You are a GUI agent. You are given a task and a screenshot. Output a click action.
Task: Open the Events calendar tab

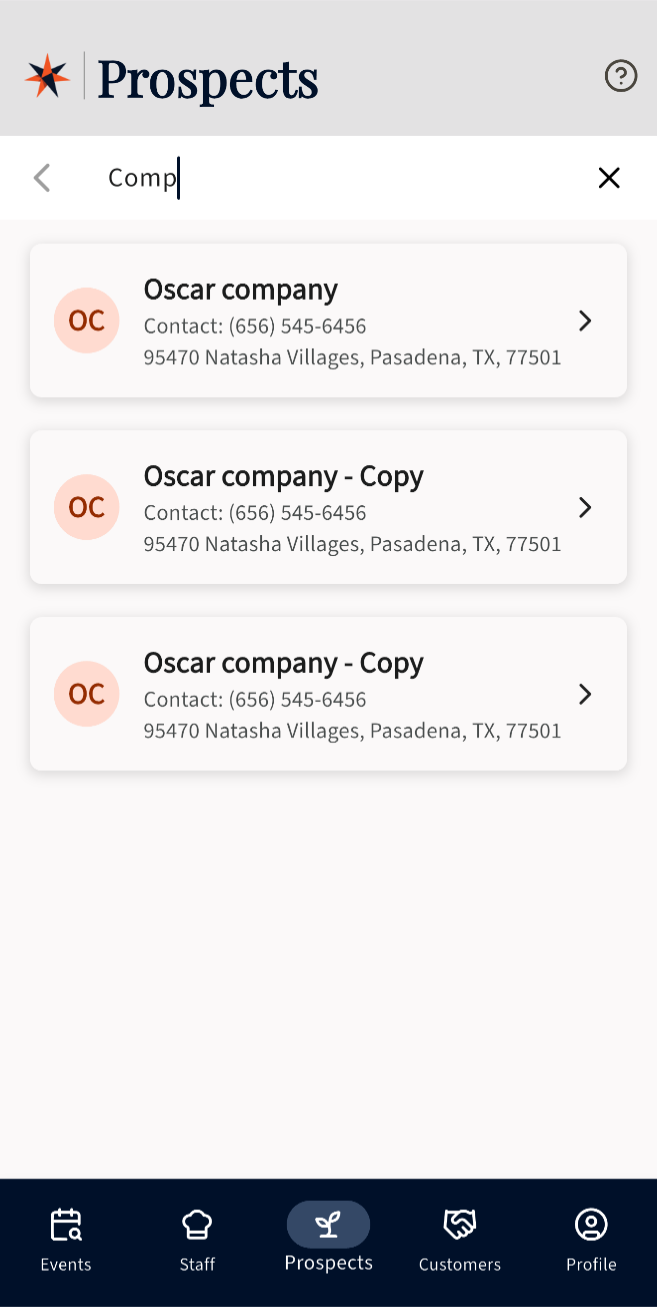pyautogui.click(x=66, y=1240)
